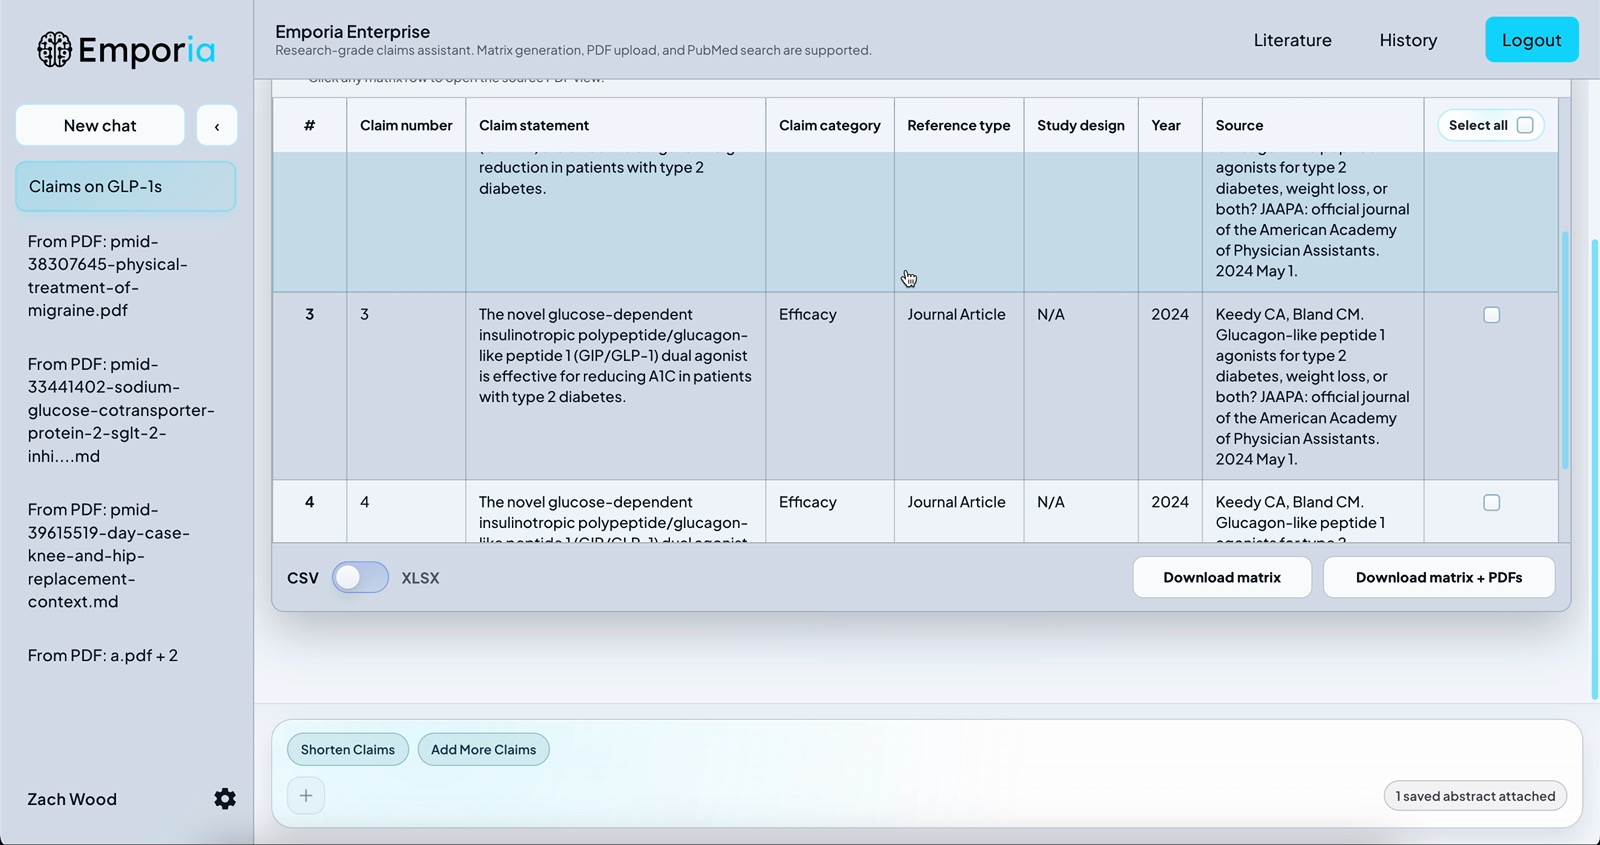Click the plus attachment icon
Screen dimensions: 1600x845
coord(306,796)
